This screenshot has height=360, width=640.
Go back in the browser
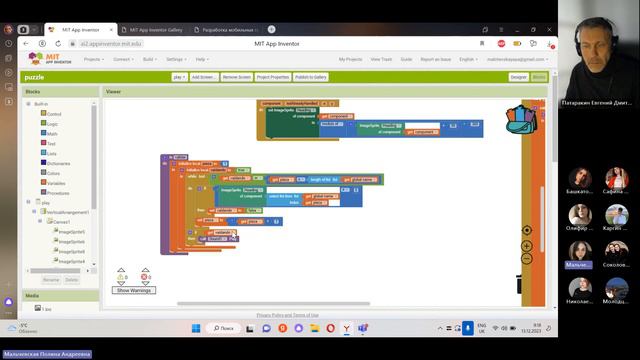[26, 44]
